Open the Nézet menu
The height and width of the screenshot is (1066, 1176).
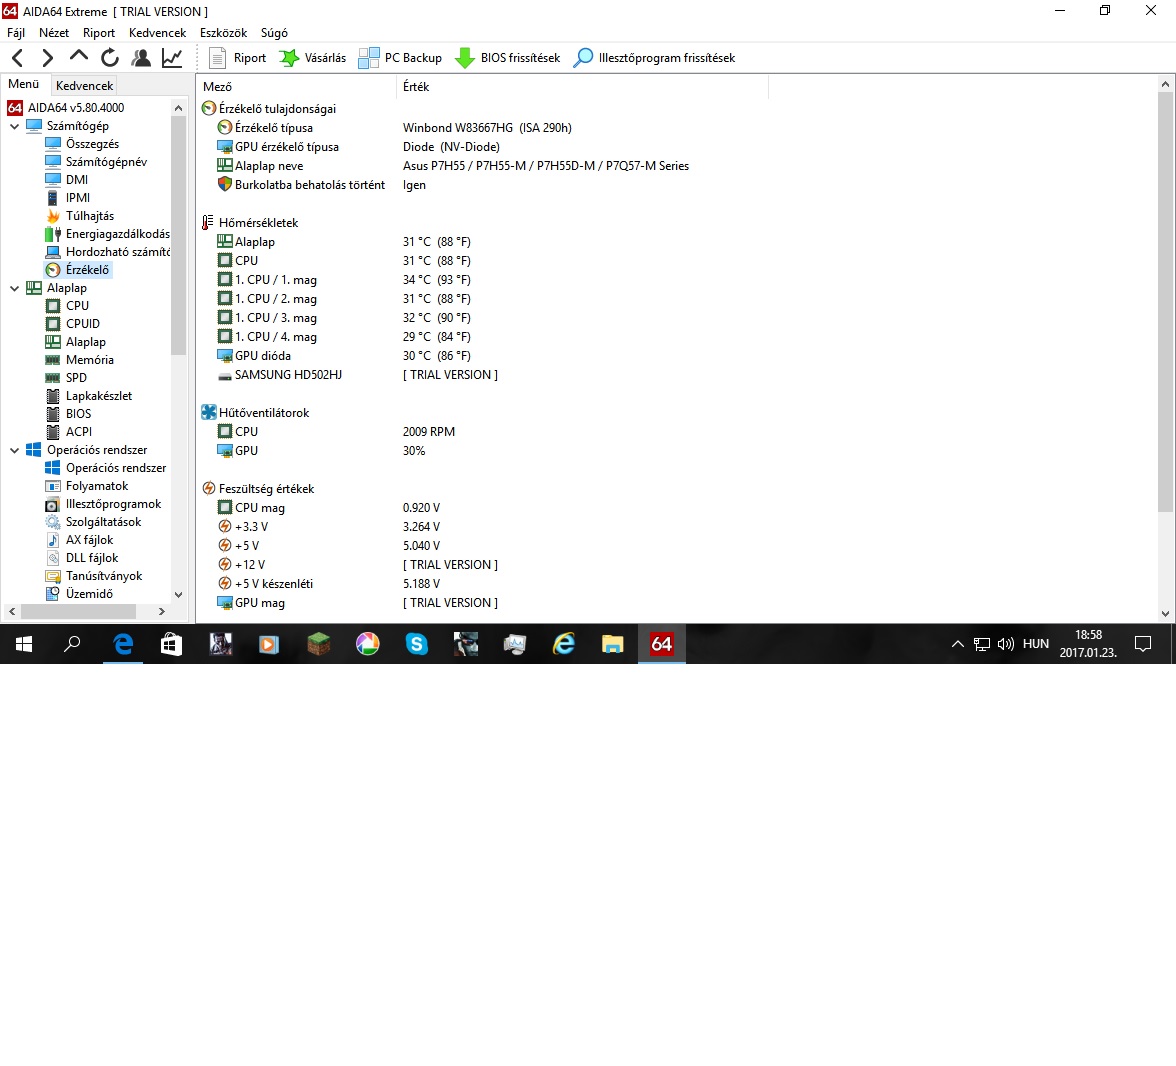point(54,33)
